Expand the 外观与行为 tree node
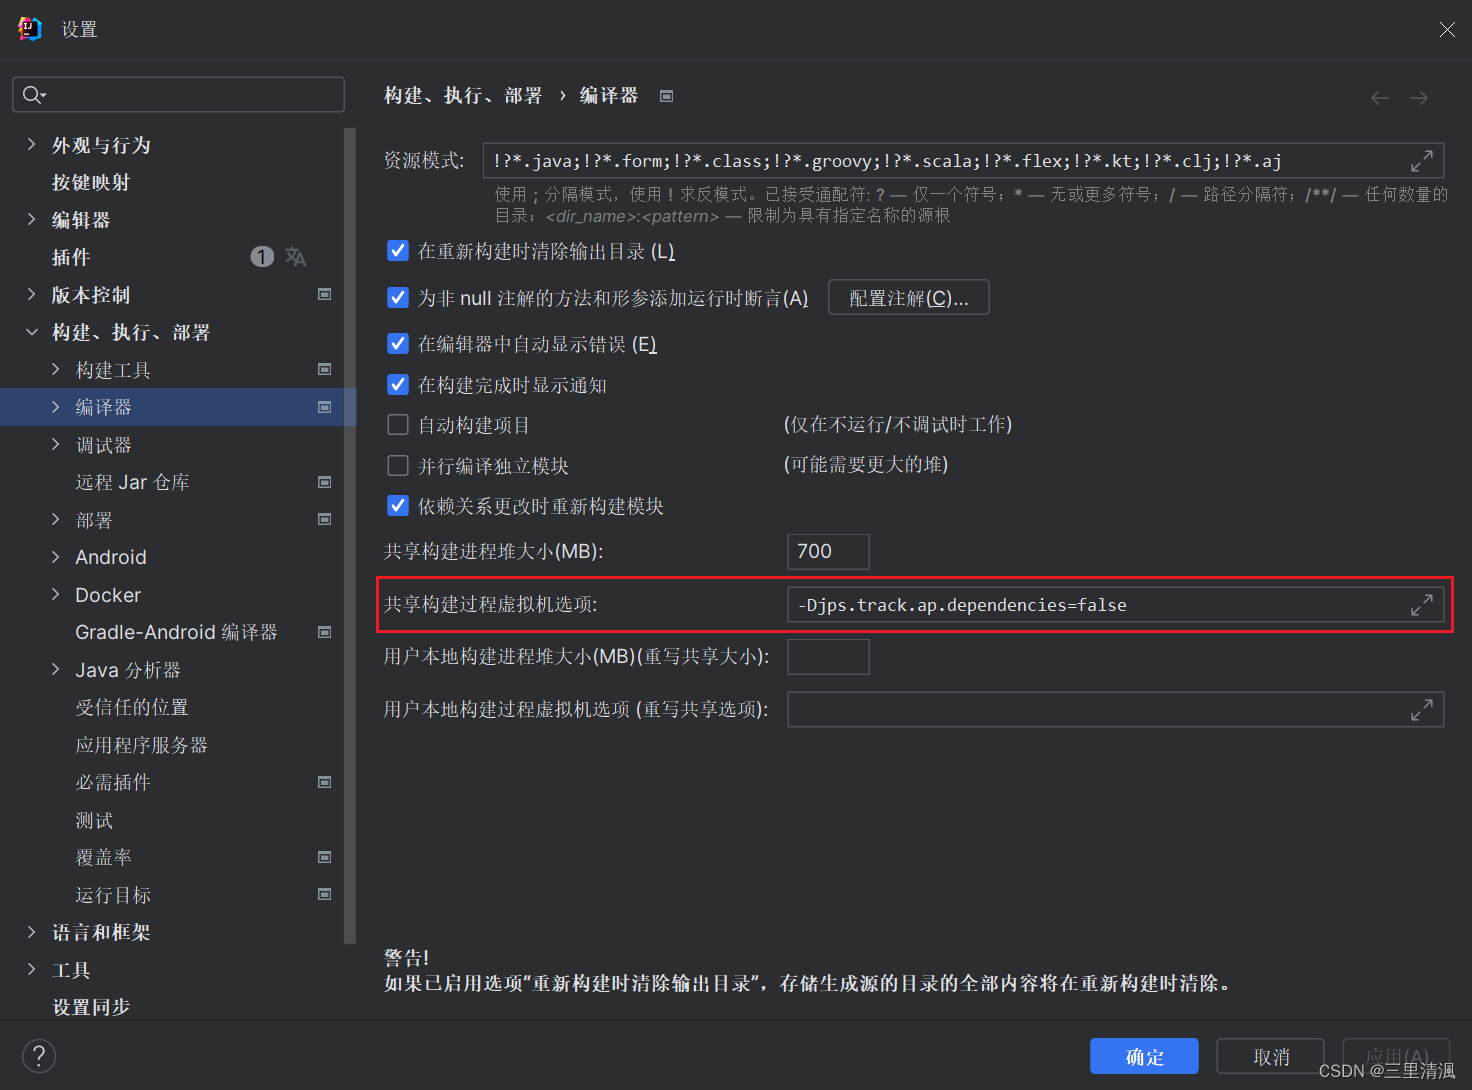This screenshot has height=1090, width=1472. click(32, 145)
